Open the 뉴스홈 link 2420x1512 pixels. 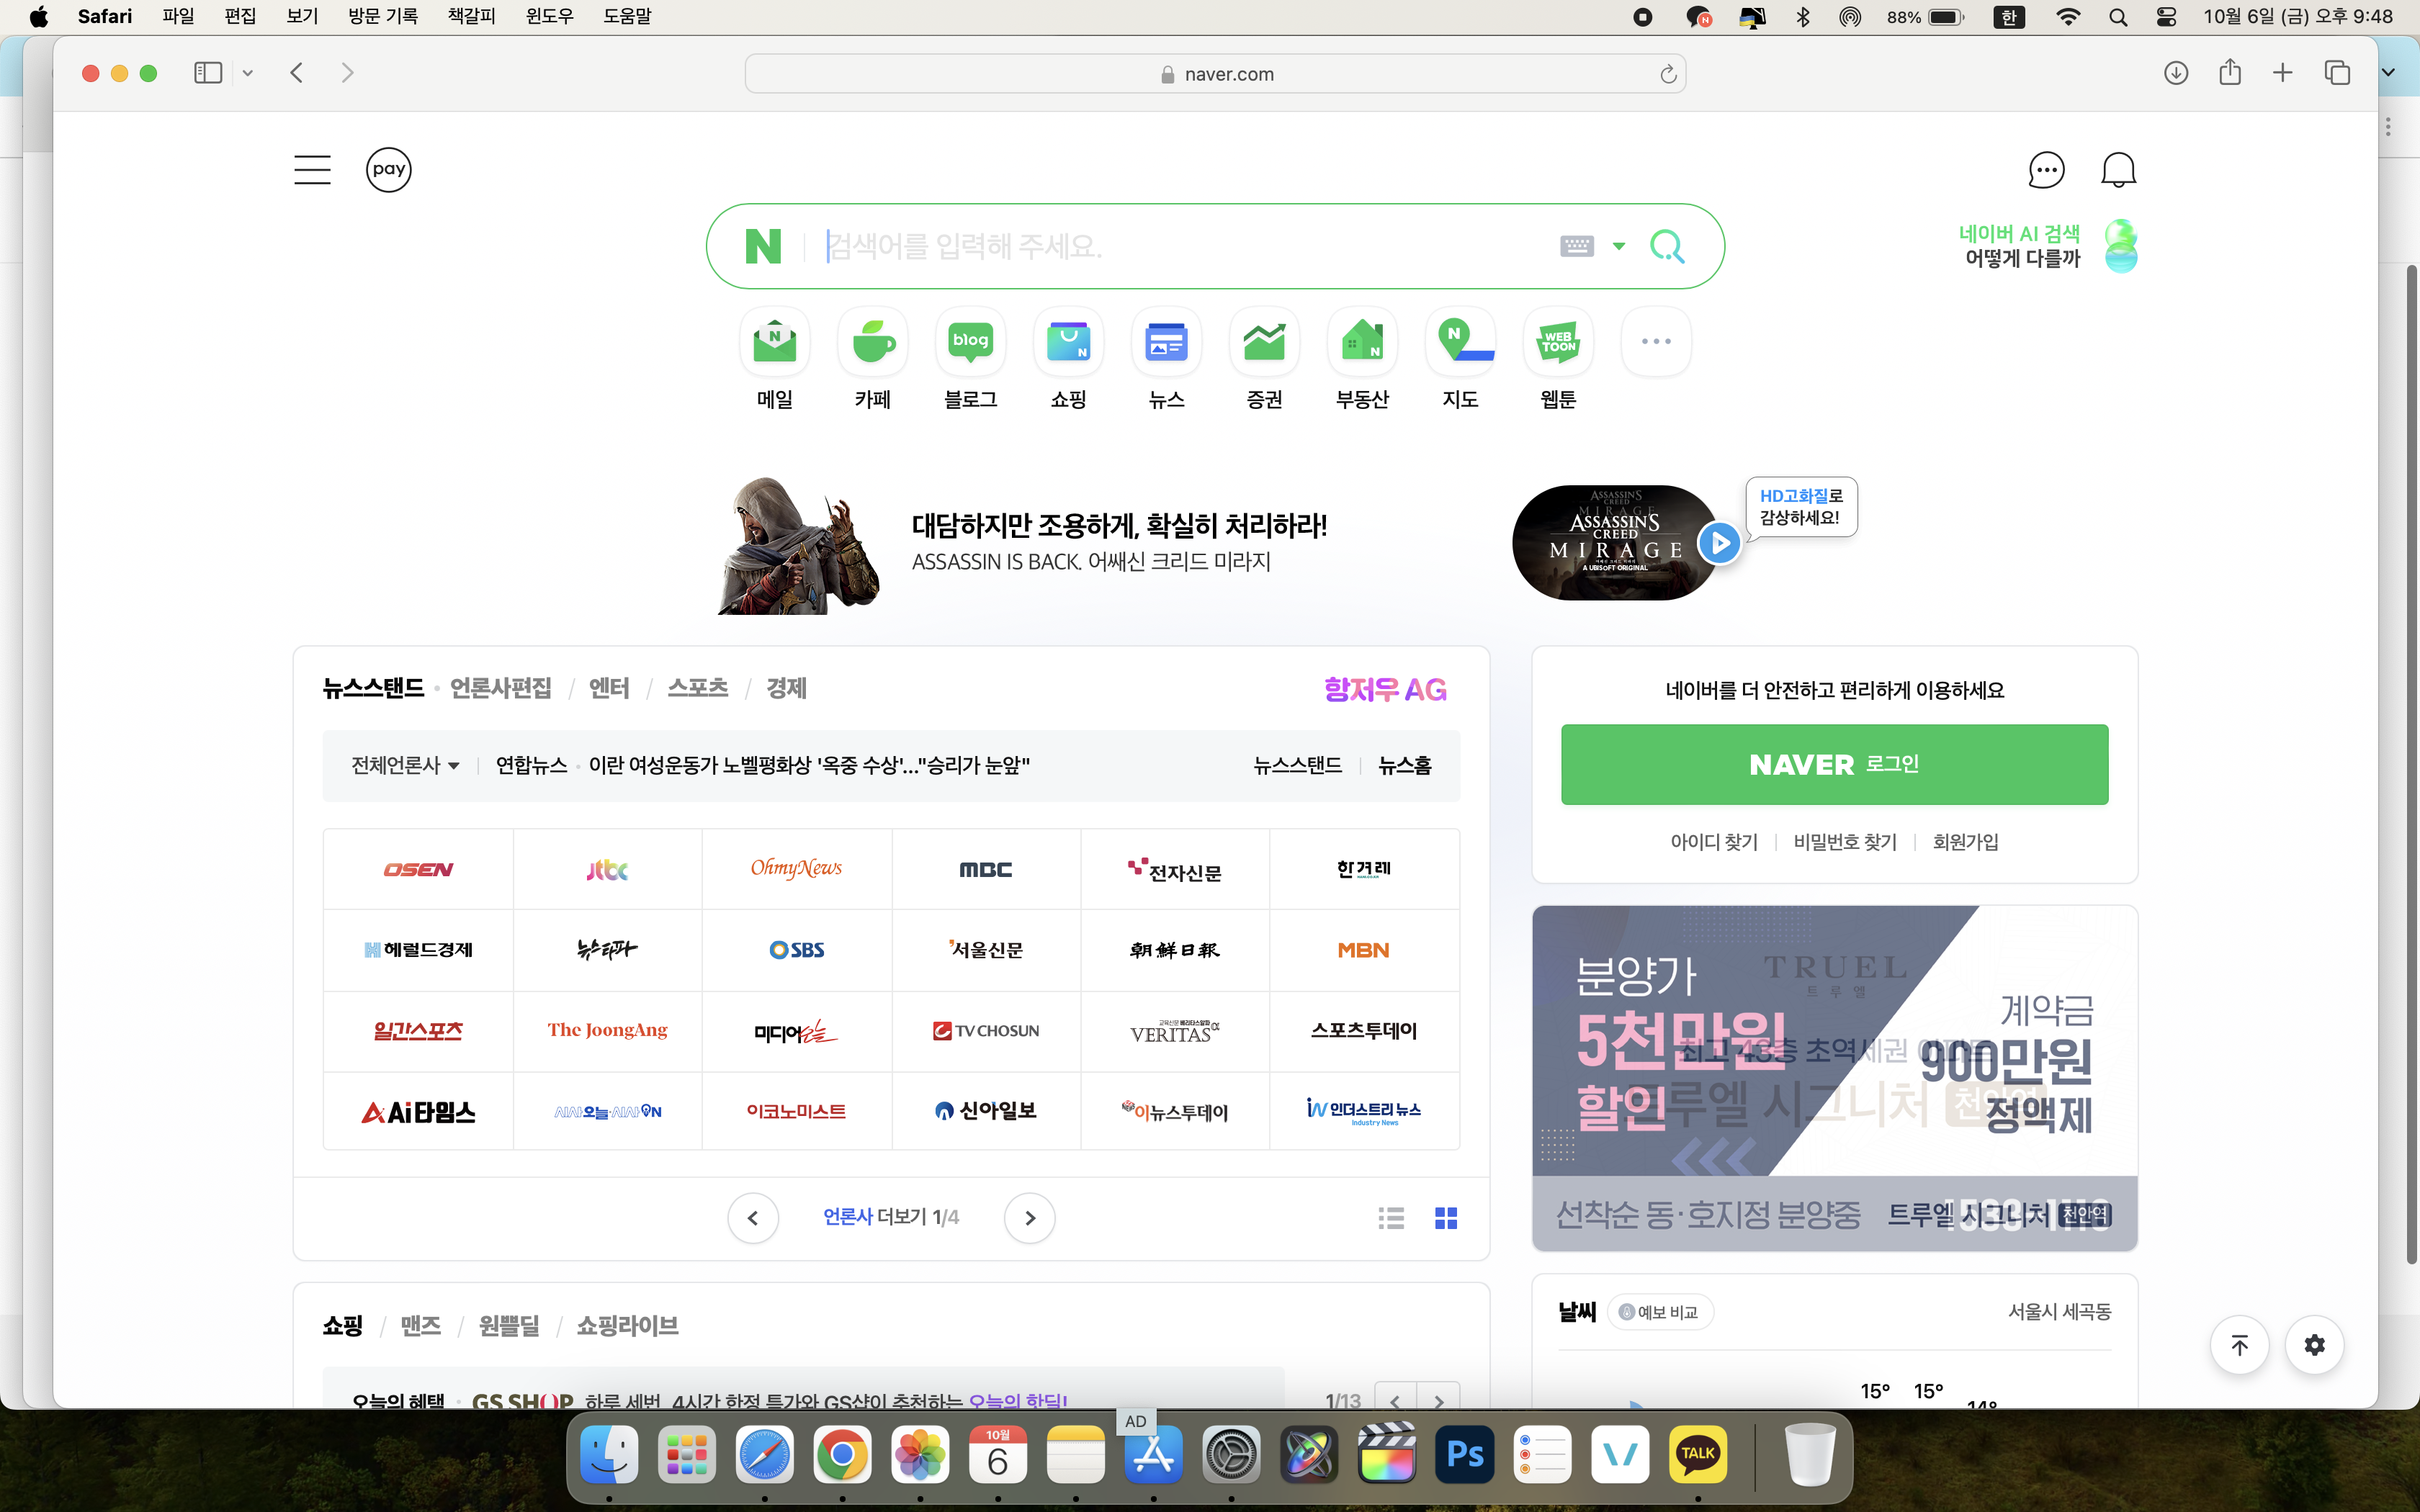click(1404, 765)
